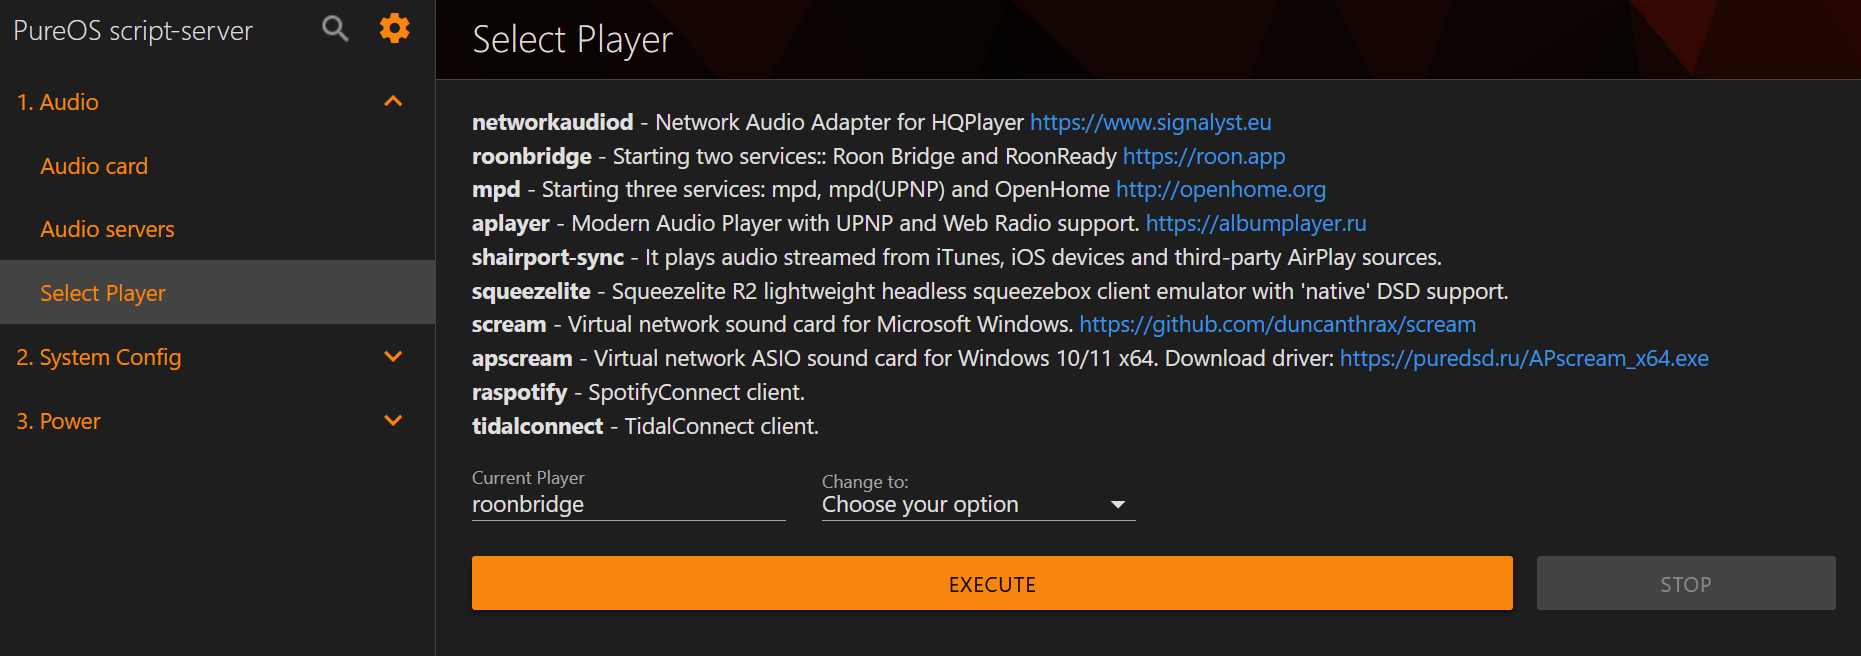This screenshot has width=1861, height=656.
Task: Open the roon.app link
Action: [1204, 156]
